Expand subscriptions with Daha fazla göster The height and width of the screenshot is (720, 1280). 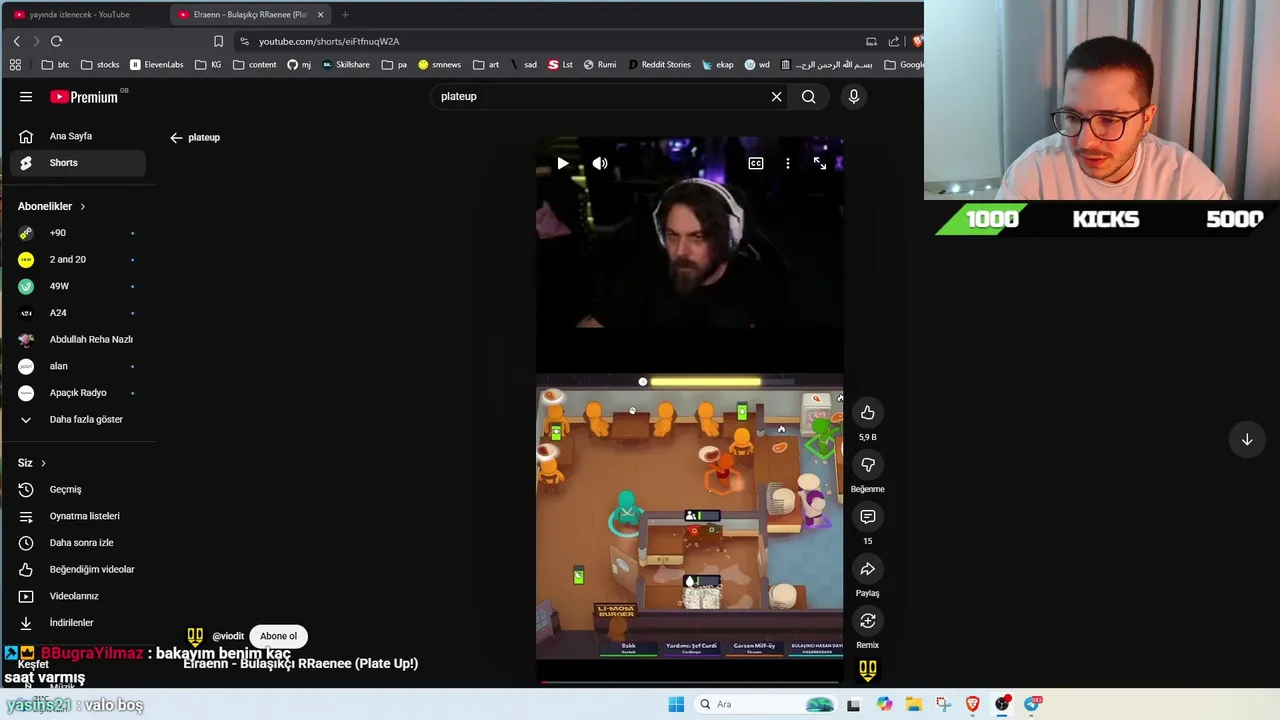pyautogui.click(x=78, y=419)
